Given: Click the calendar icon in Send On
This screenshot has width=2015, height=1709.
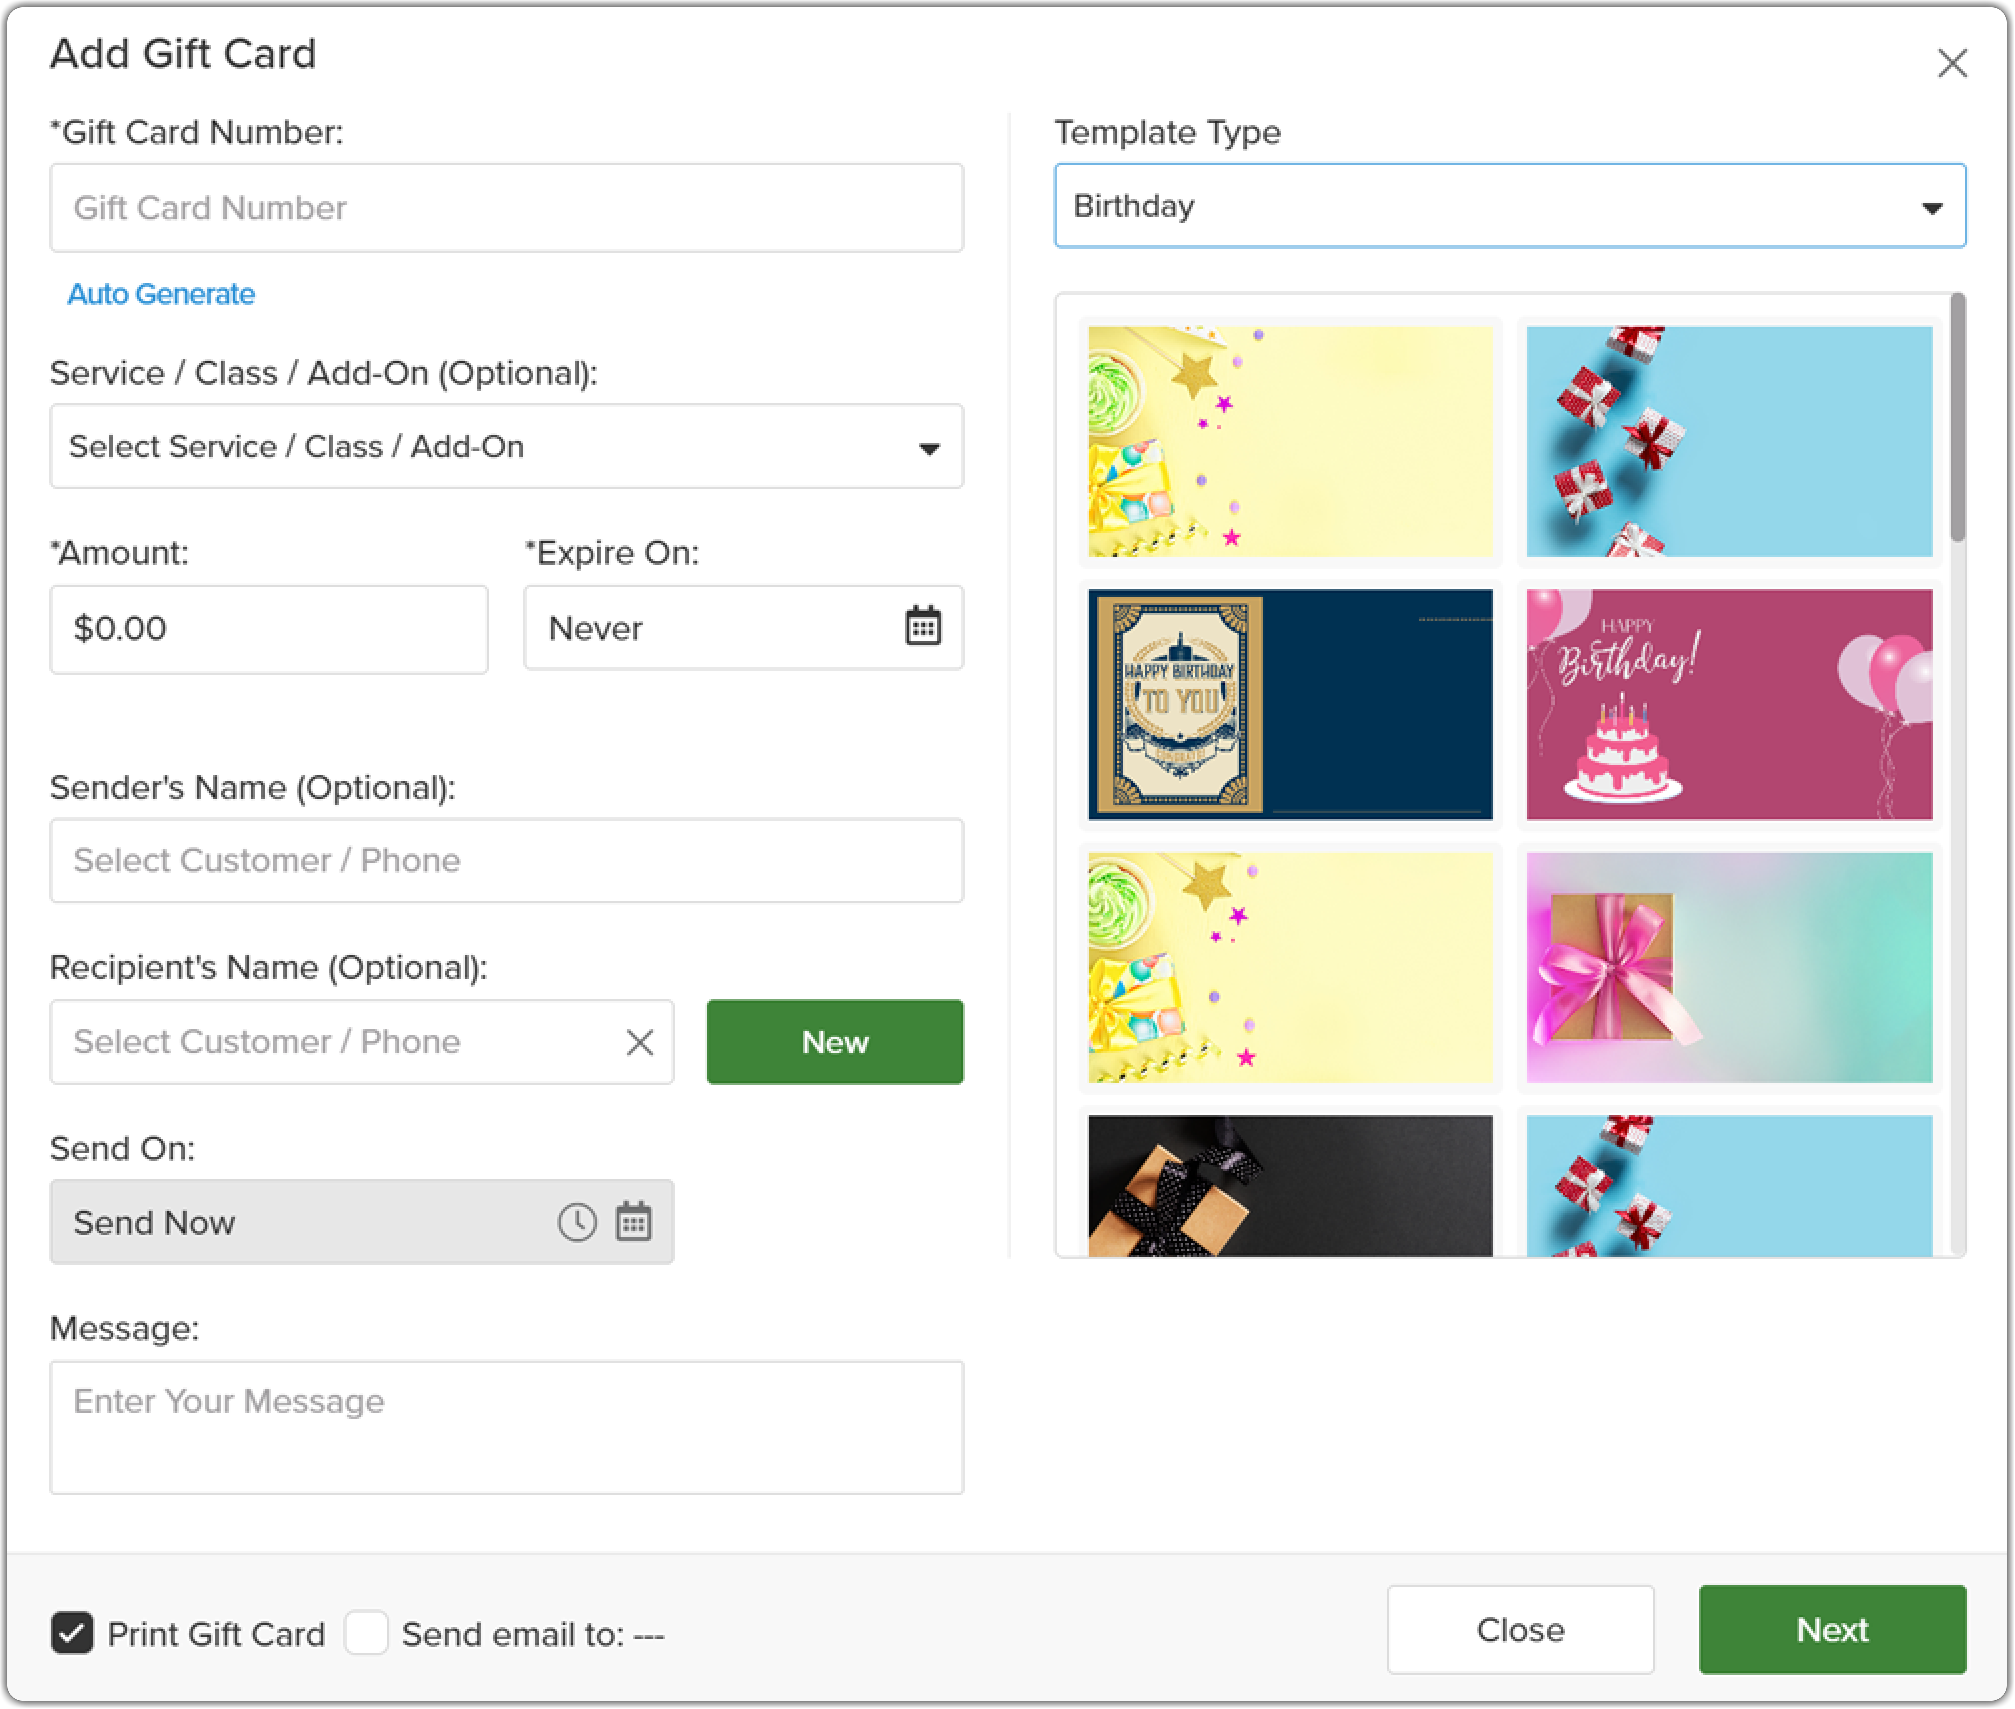Looking at the screenshot, I should (633, 1222).
